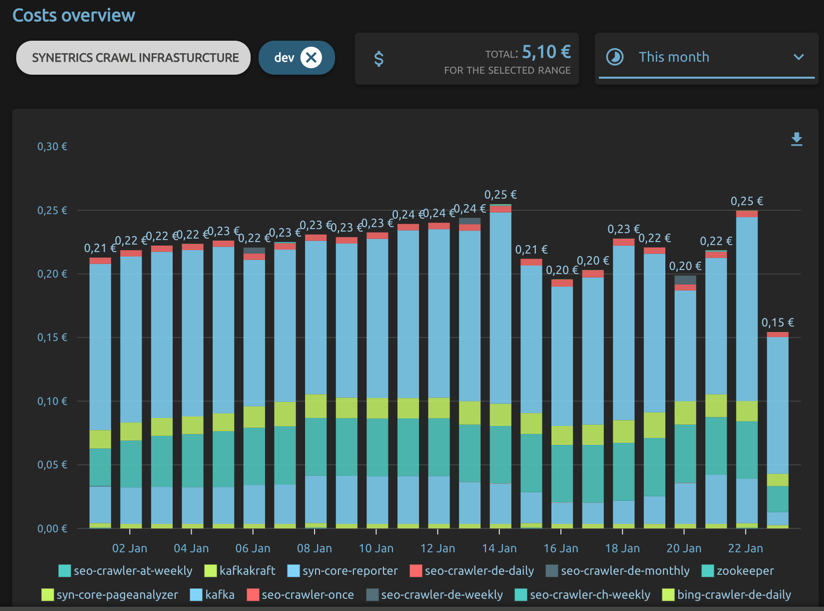Click the dollar currency icon
This screenshot has height=611, width=824.
click(x=377, y=58)
